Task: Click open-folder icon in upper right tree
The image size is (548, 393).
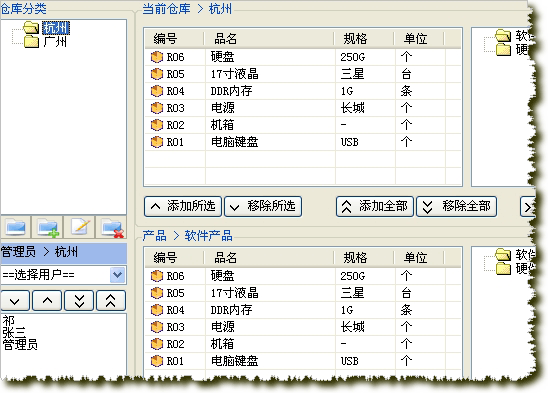Action: click(x=503, y=35)
